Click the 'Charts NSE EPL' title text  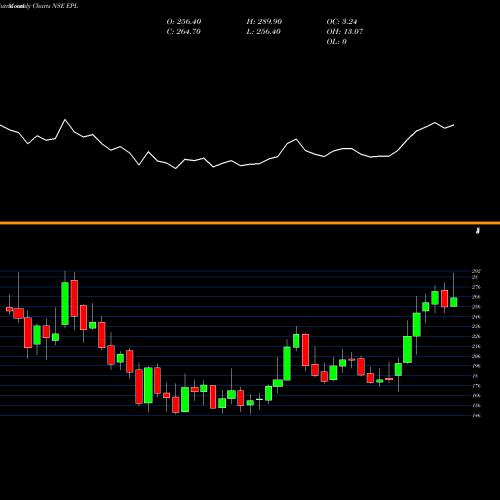pos(55,6)
